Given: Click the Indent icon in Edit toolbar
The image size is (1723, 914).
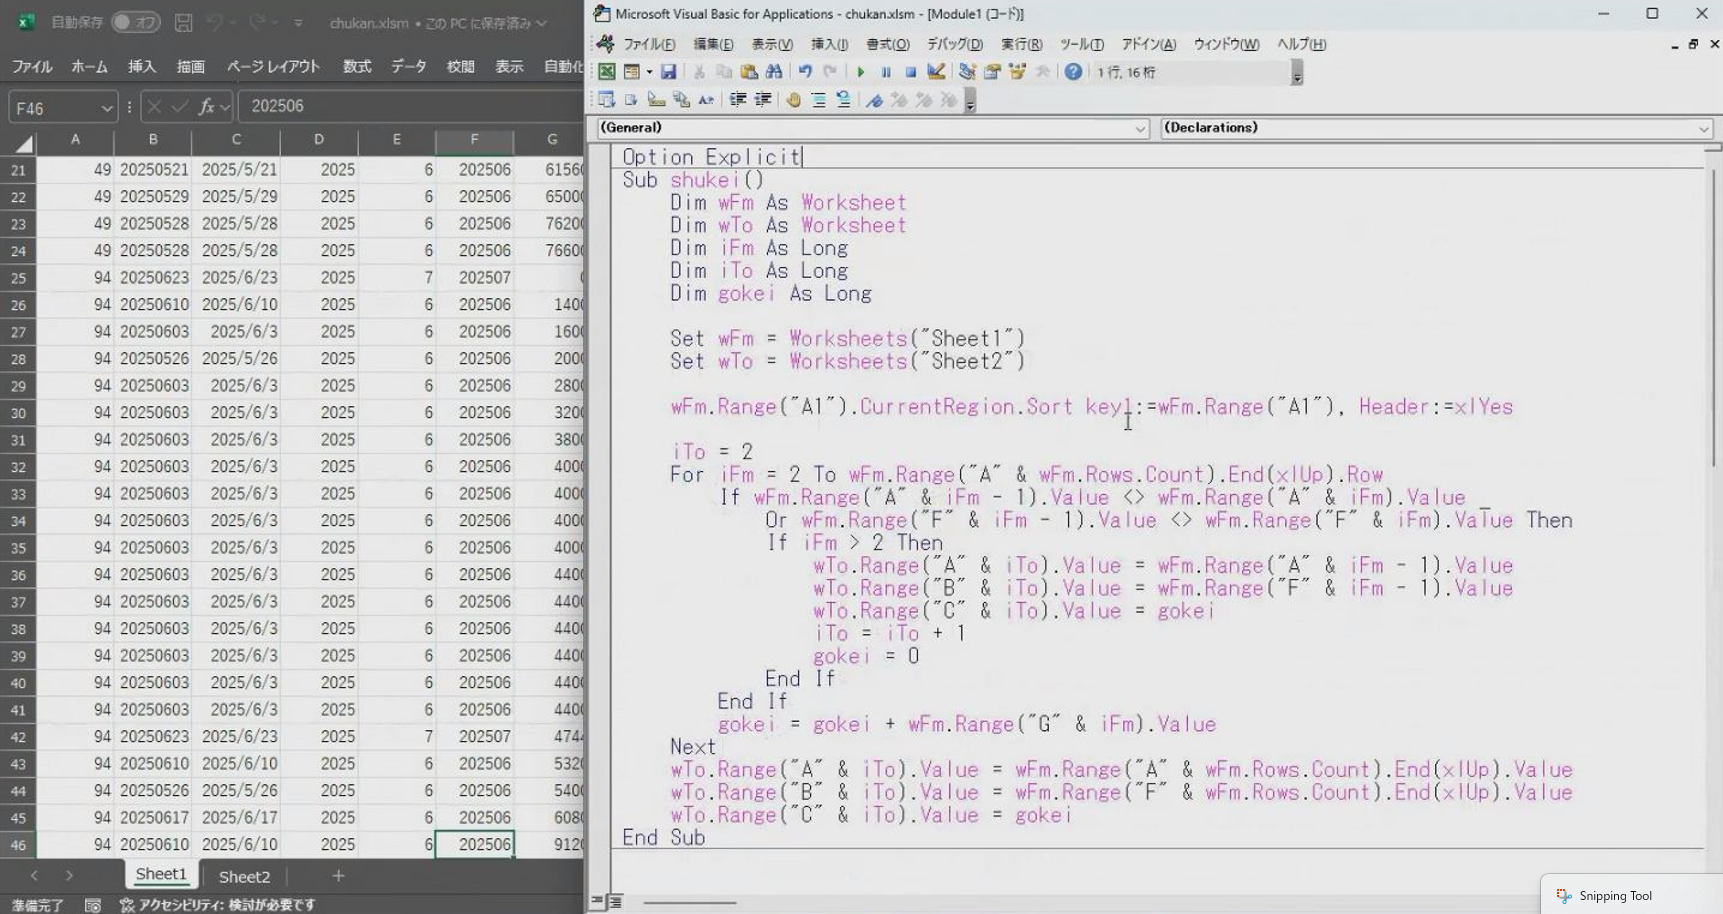Looking at the screenshot, I should pyautogui.click(x=738, y=100).
